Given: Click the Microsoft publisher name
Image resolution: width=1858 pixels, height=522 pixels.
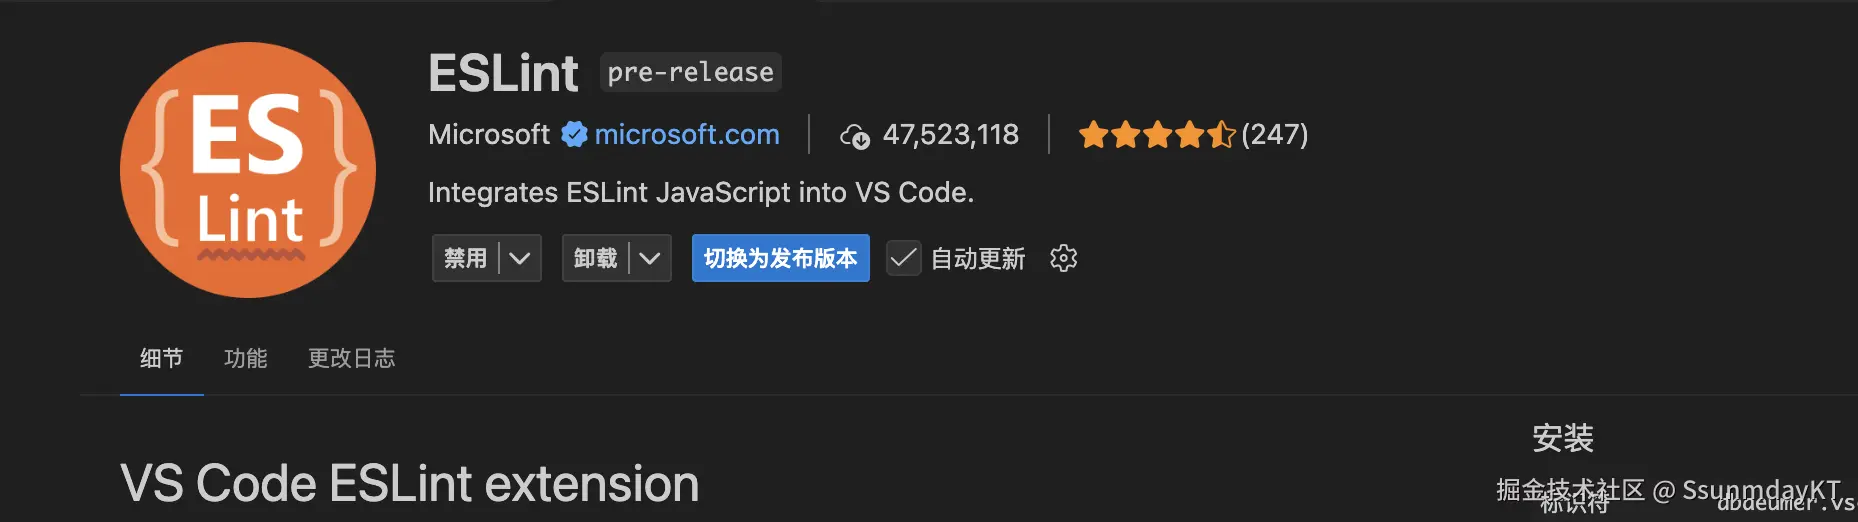Looking at the screenshot, I should [488, 134].
